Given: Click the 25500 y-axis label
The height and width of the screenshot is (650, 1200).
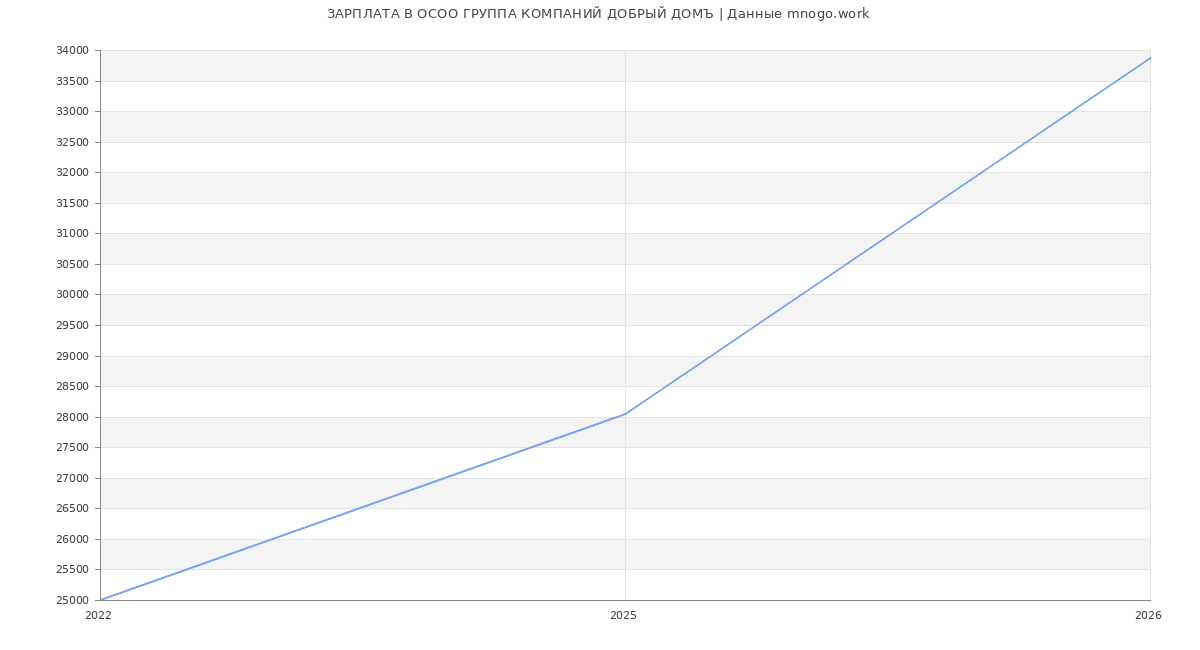Looking at the screenshot, I should tap(72, 570).
